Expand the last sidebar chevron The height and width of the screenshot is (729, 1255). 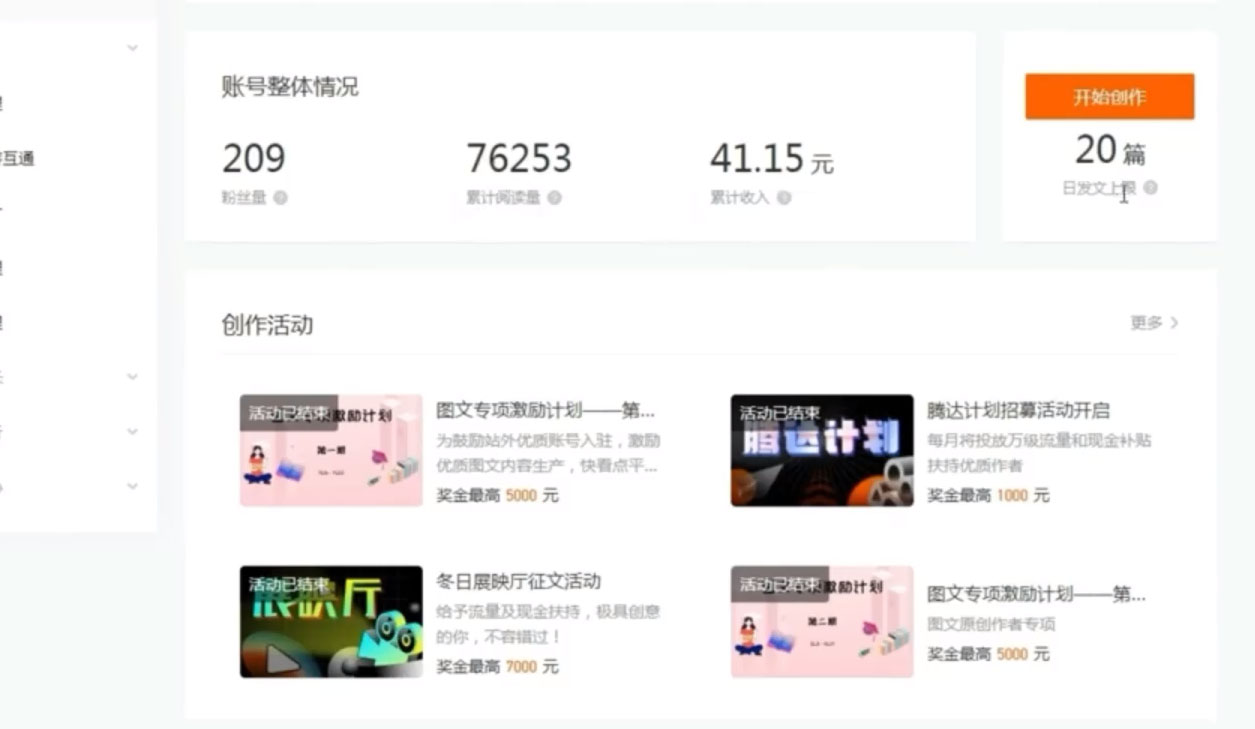[x=132, y=487]
